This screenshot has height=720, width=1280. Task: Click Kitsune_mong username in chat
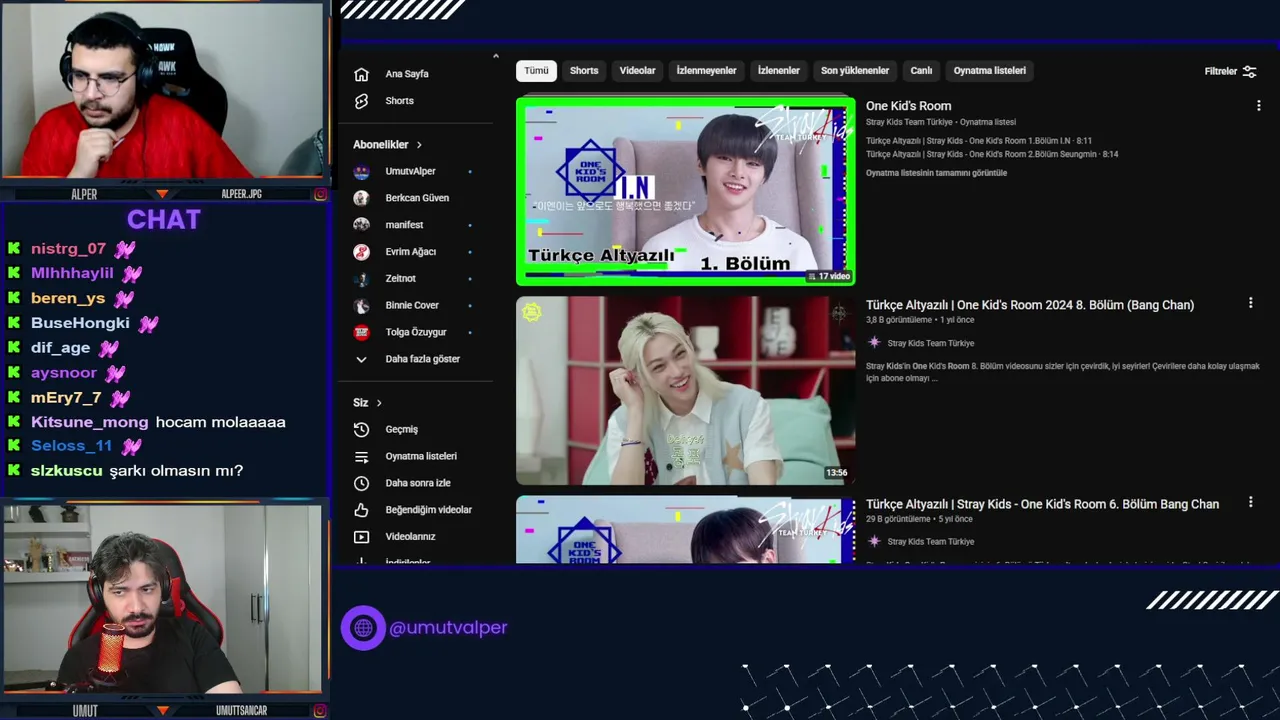(89, 422)
